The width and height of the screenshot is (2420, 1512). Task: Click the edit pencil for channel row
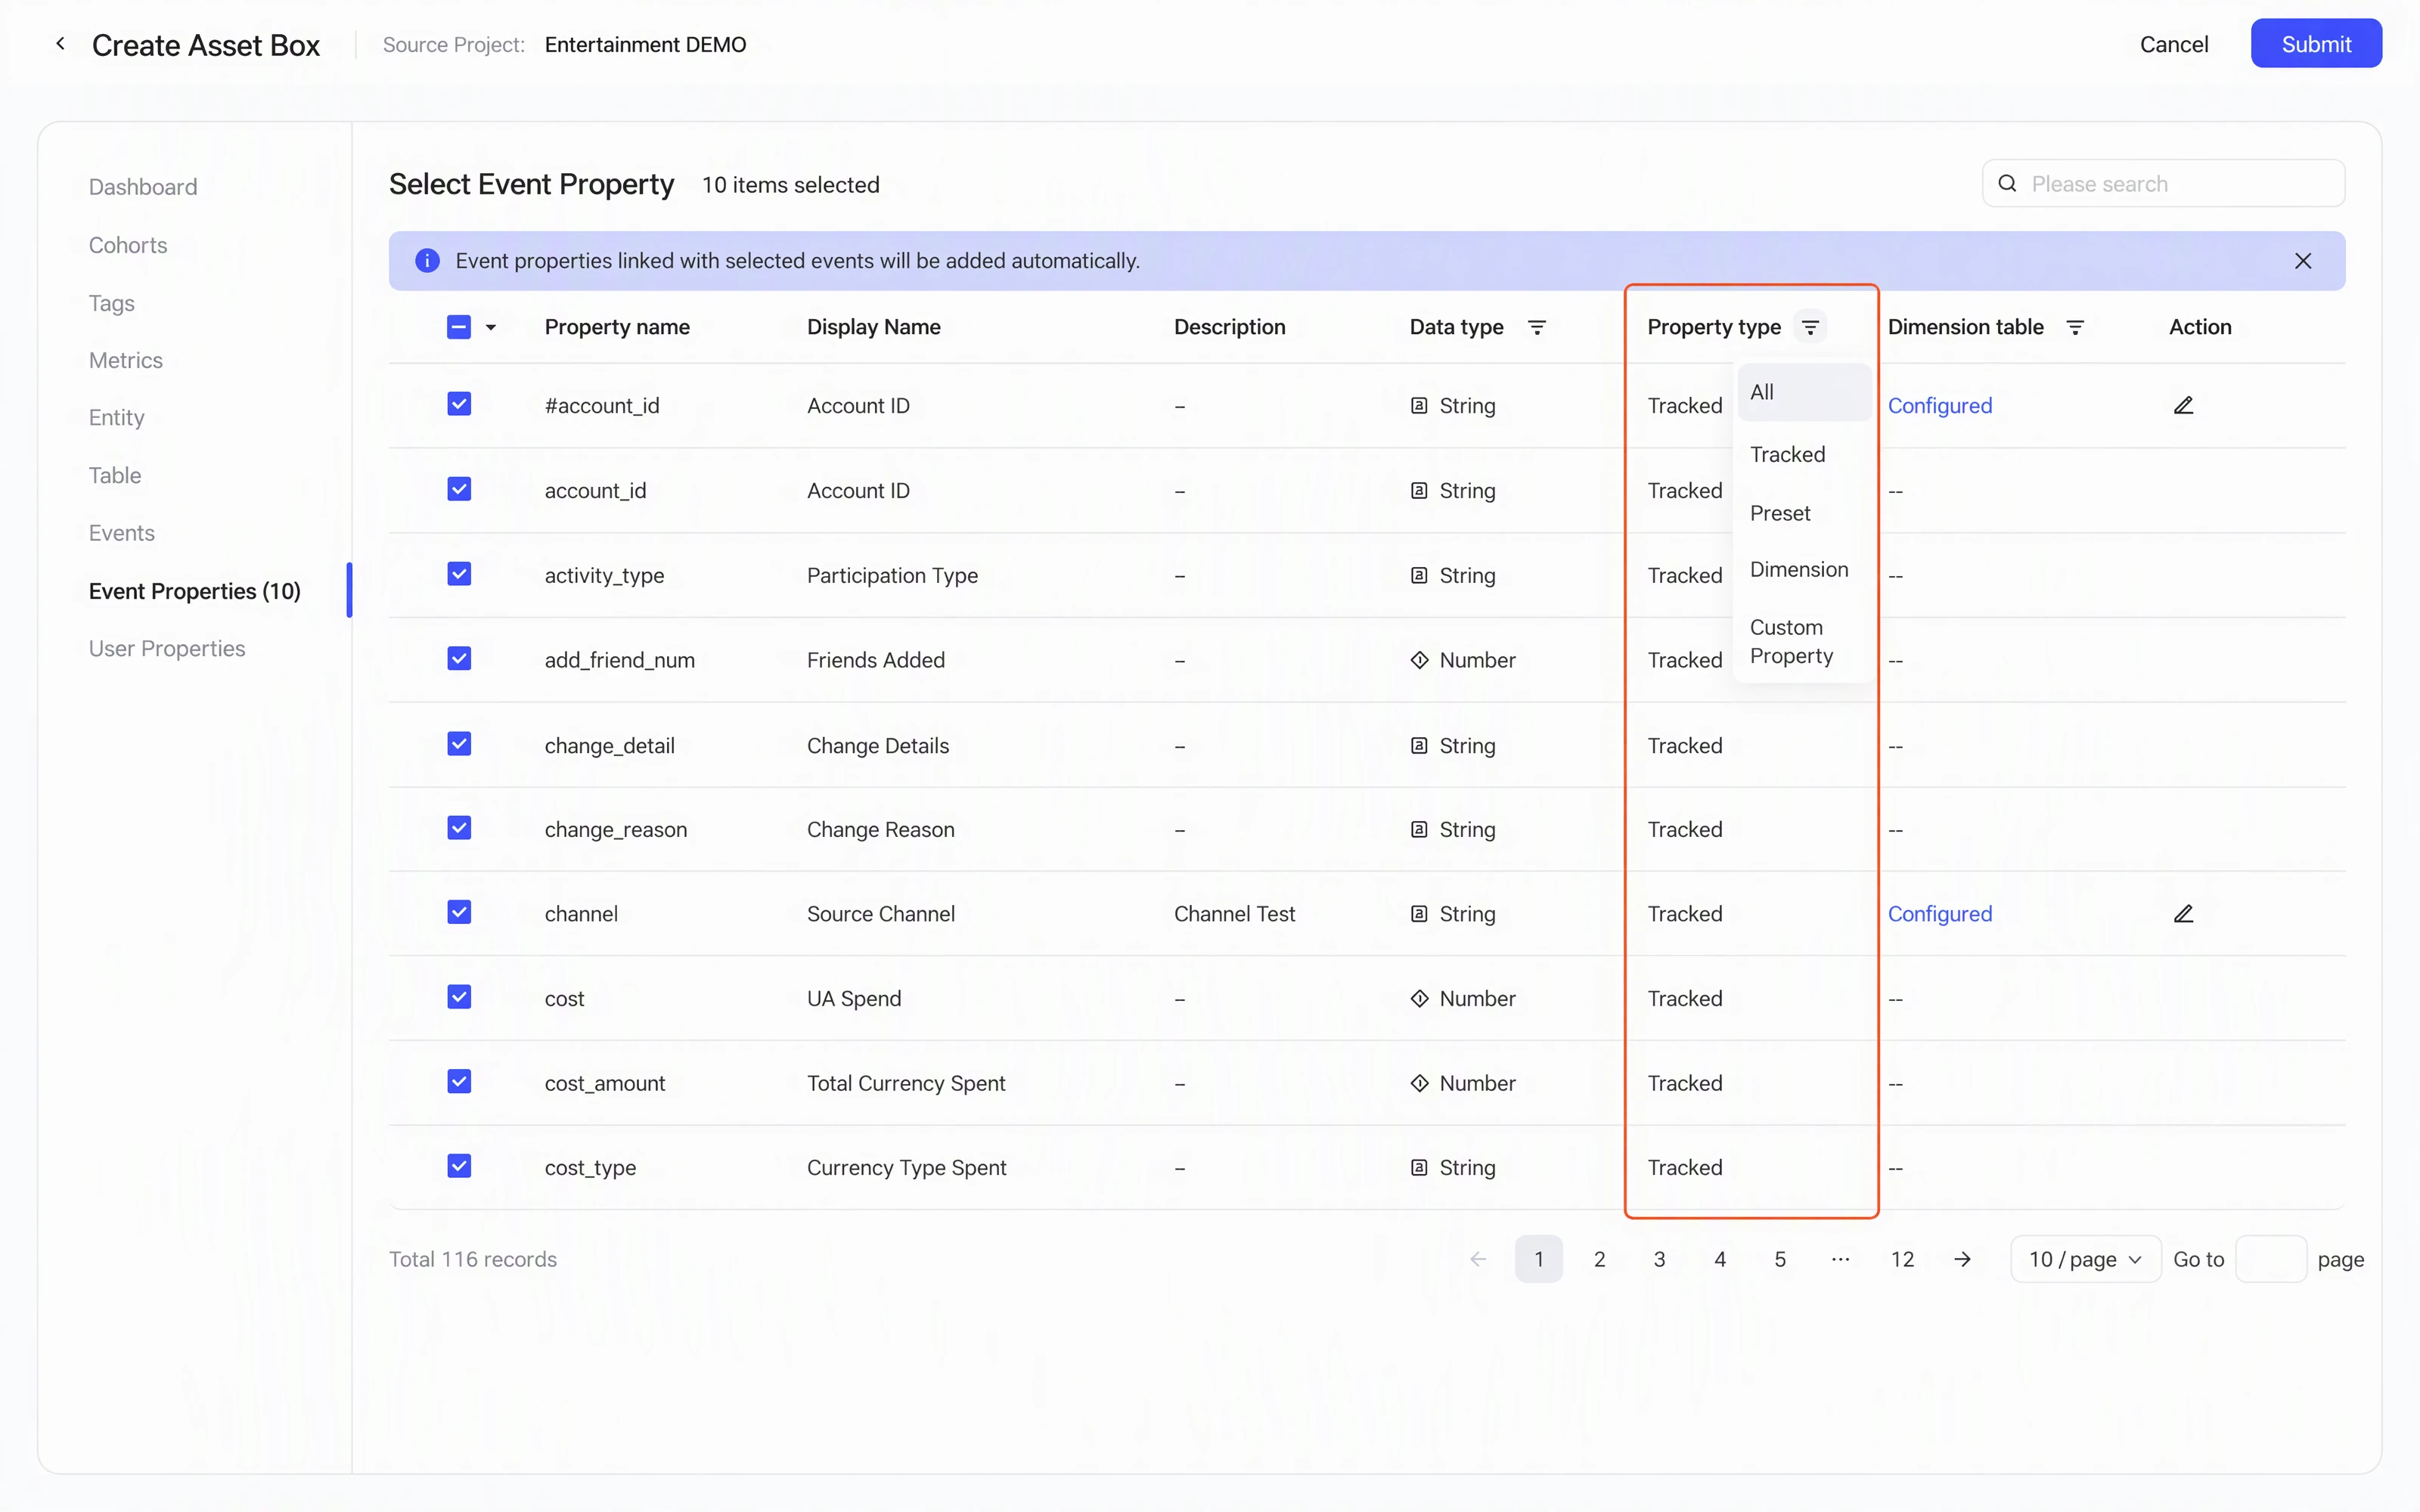click(2183, 914)
